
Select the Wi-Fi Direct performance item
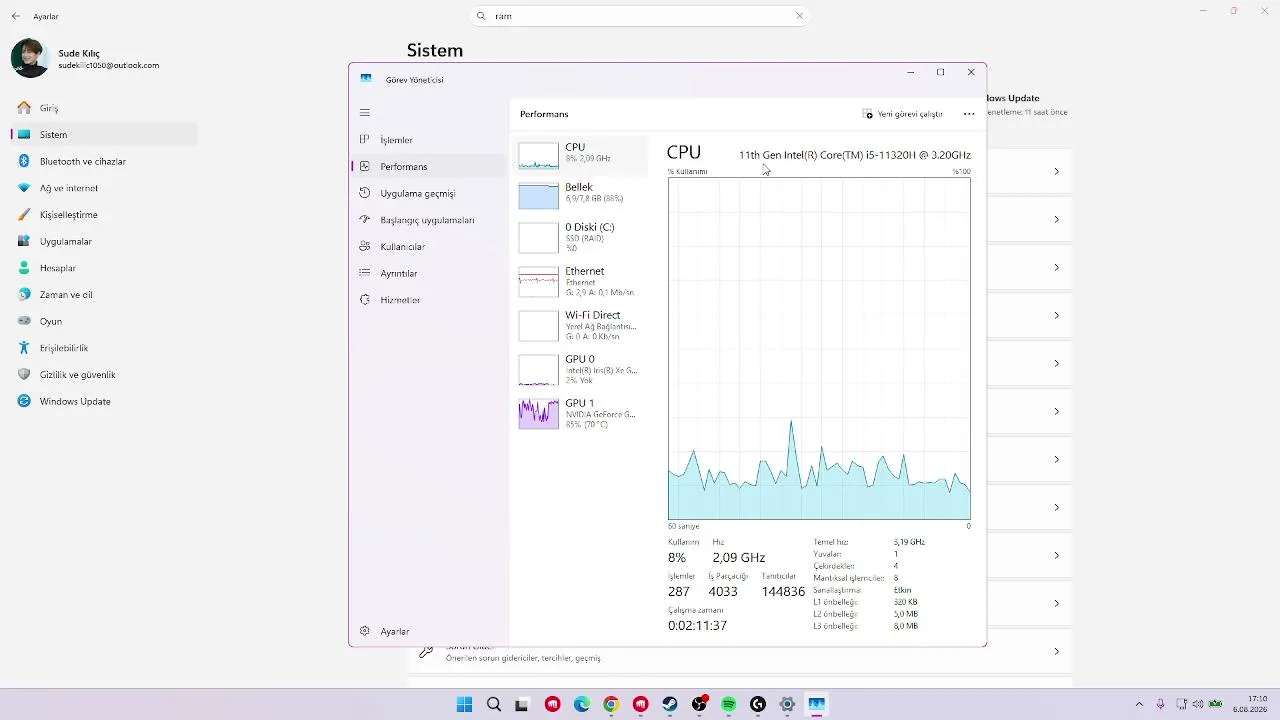point(581,325)
